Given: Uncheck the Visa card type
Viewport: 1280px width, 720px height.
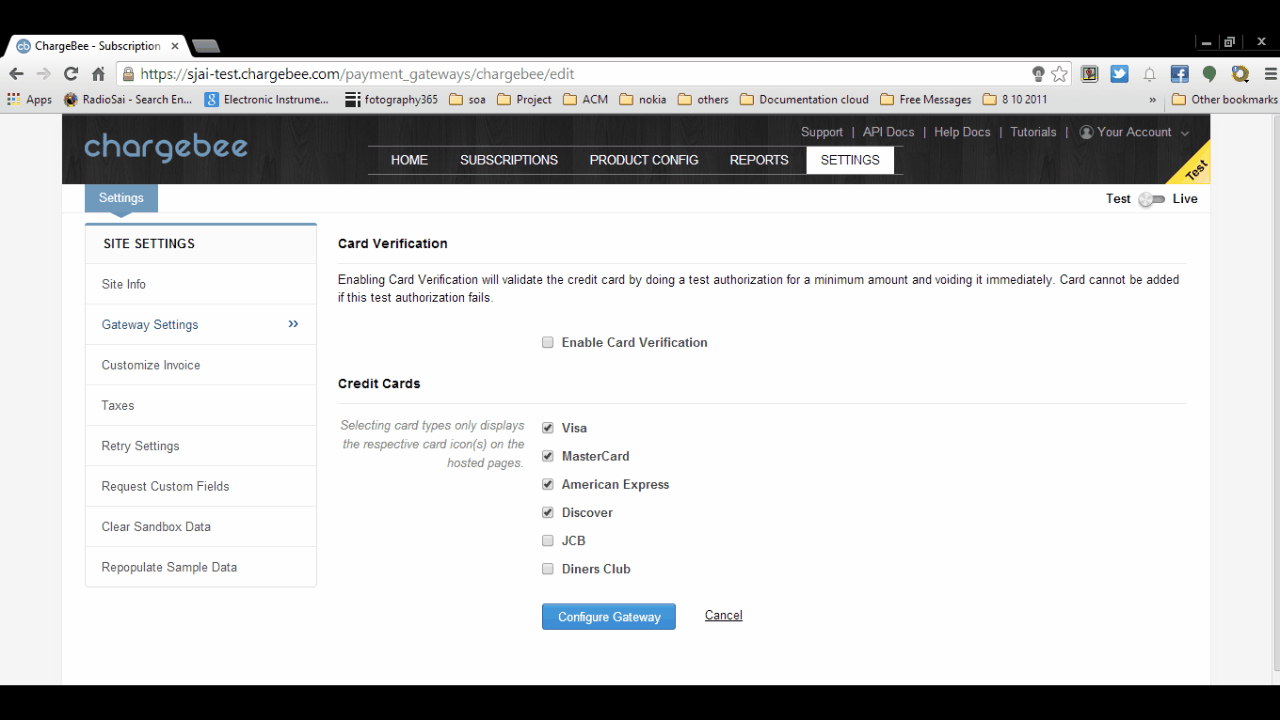Looking at the screenshot, I should tap(547, 427).
